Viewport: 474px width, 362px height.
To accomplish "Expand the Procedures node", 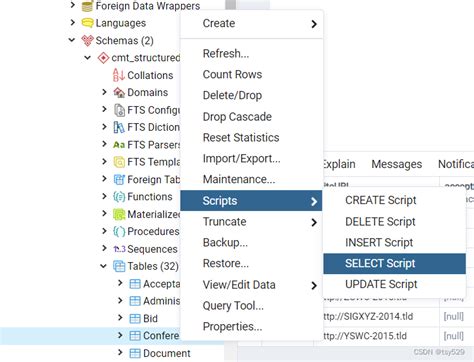I will [104, 231].
